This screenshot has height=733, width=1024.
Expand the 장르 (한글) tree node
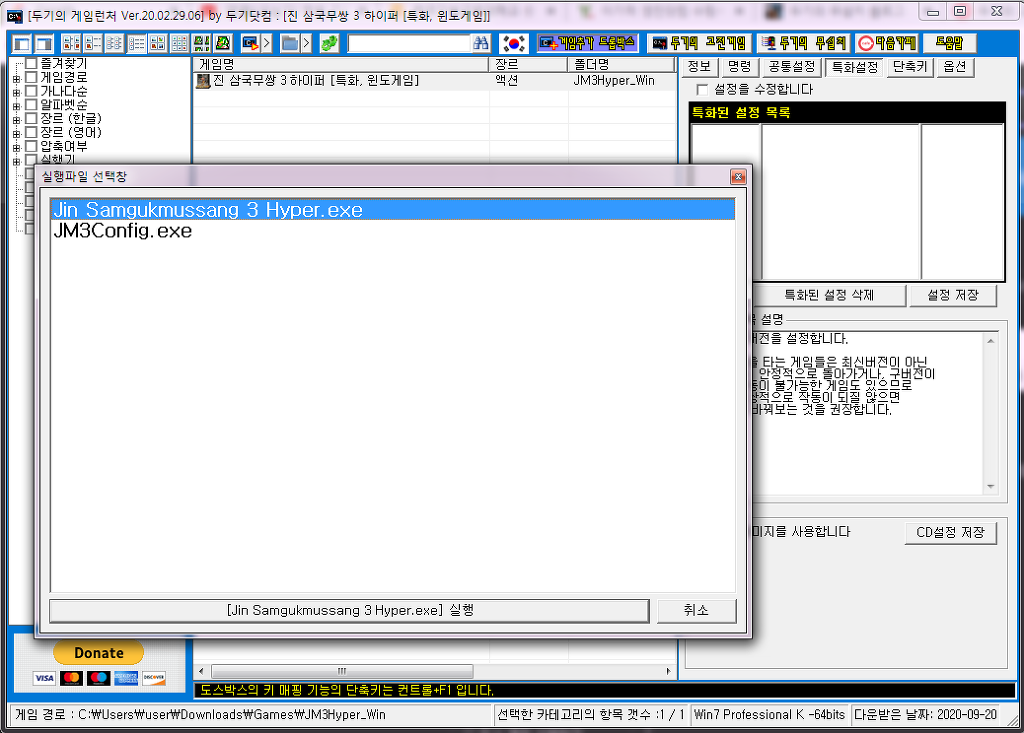(16, 120)
